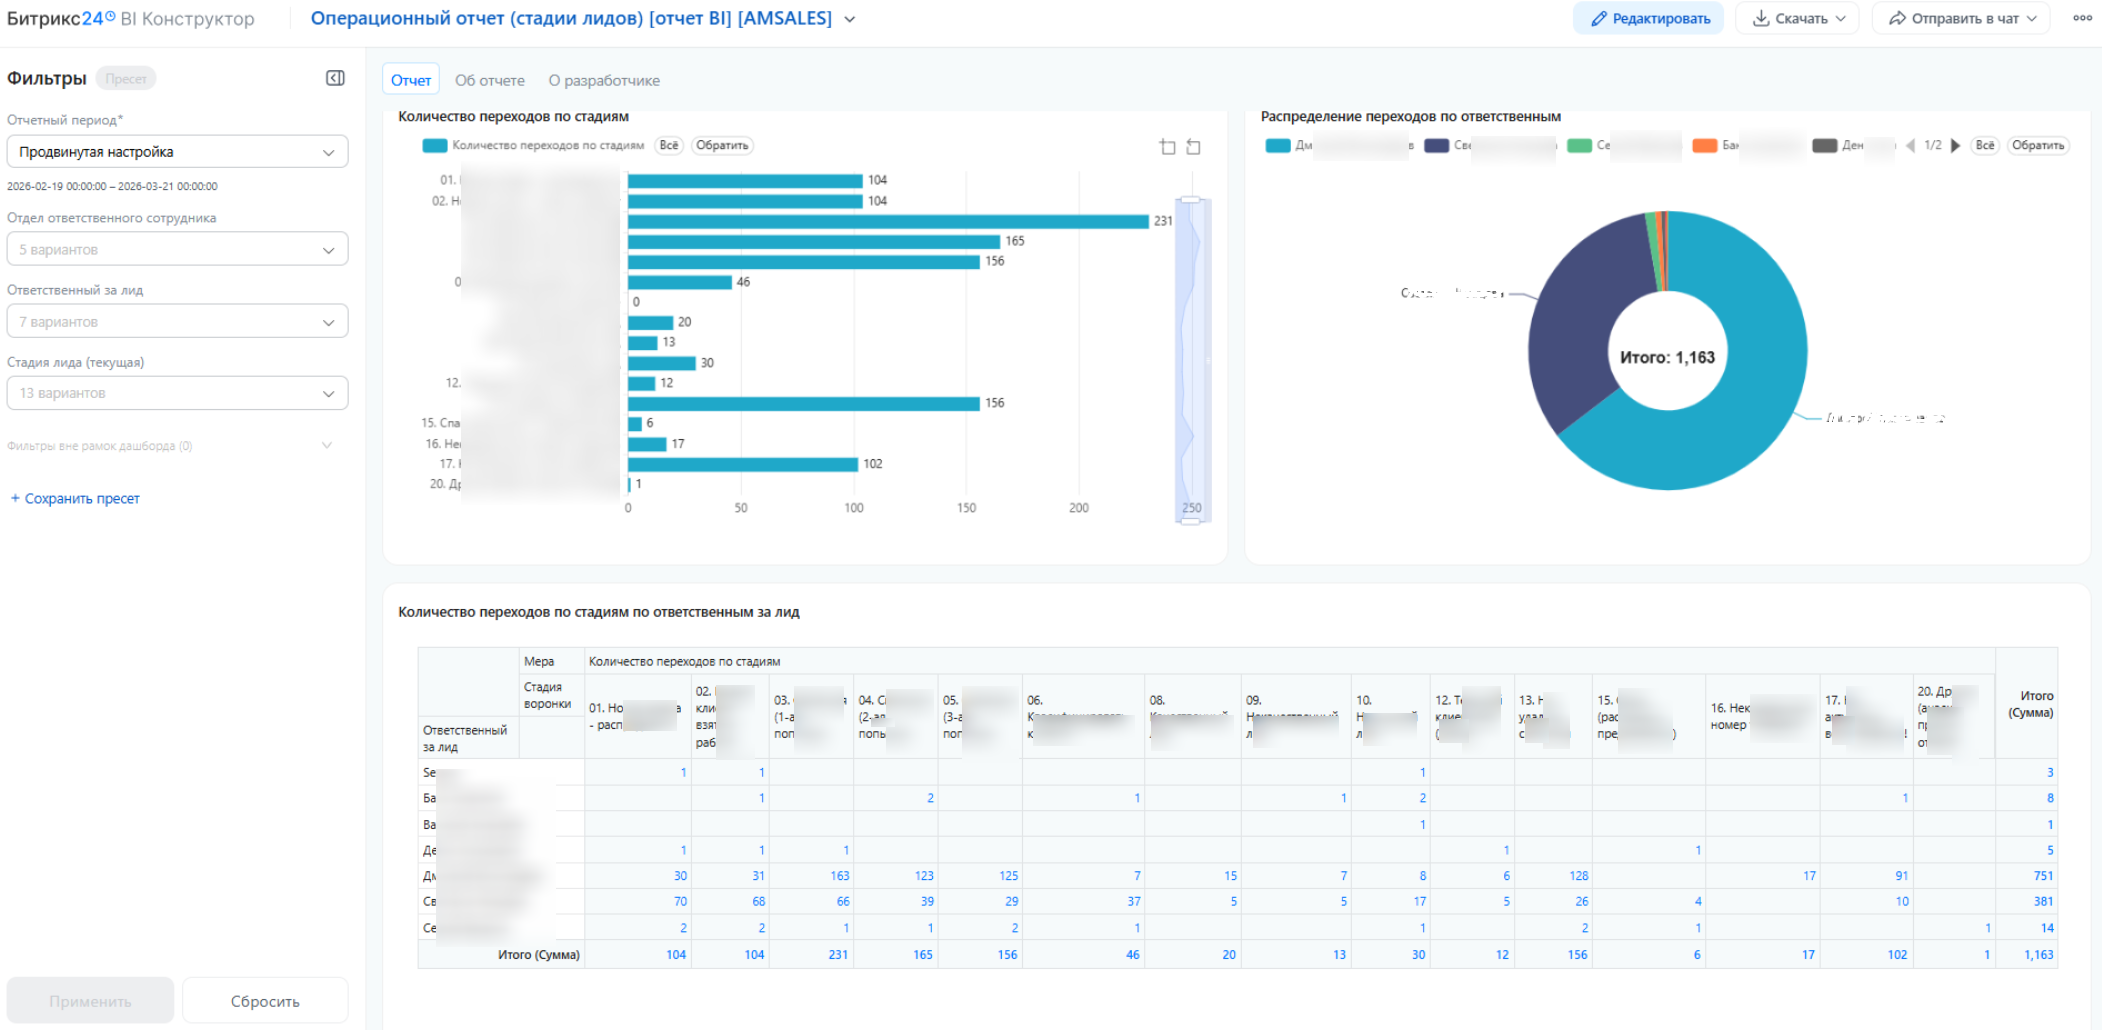The height and width of the screenshot is (1030, 2102).
Task: Go to previous page of pie legend
Action: [1910, 146]
